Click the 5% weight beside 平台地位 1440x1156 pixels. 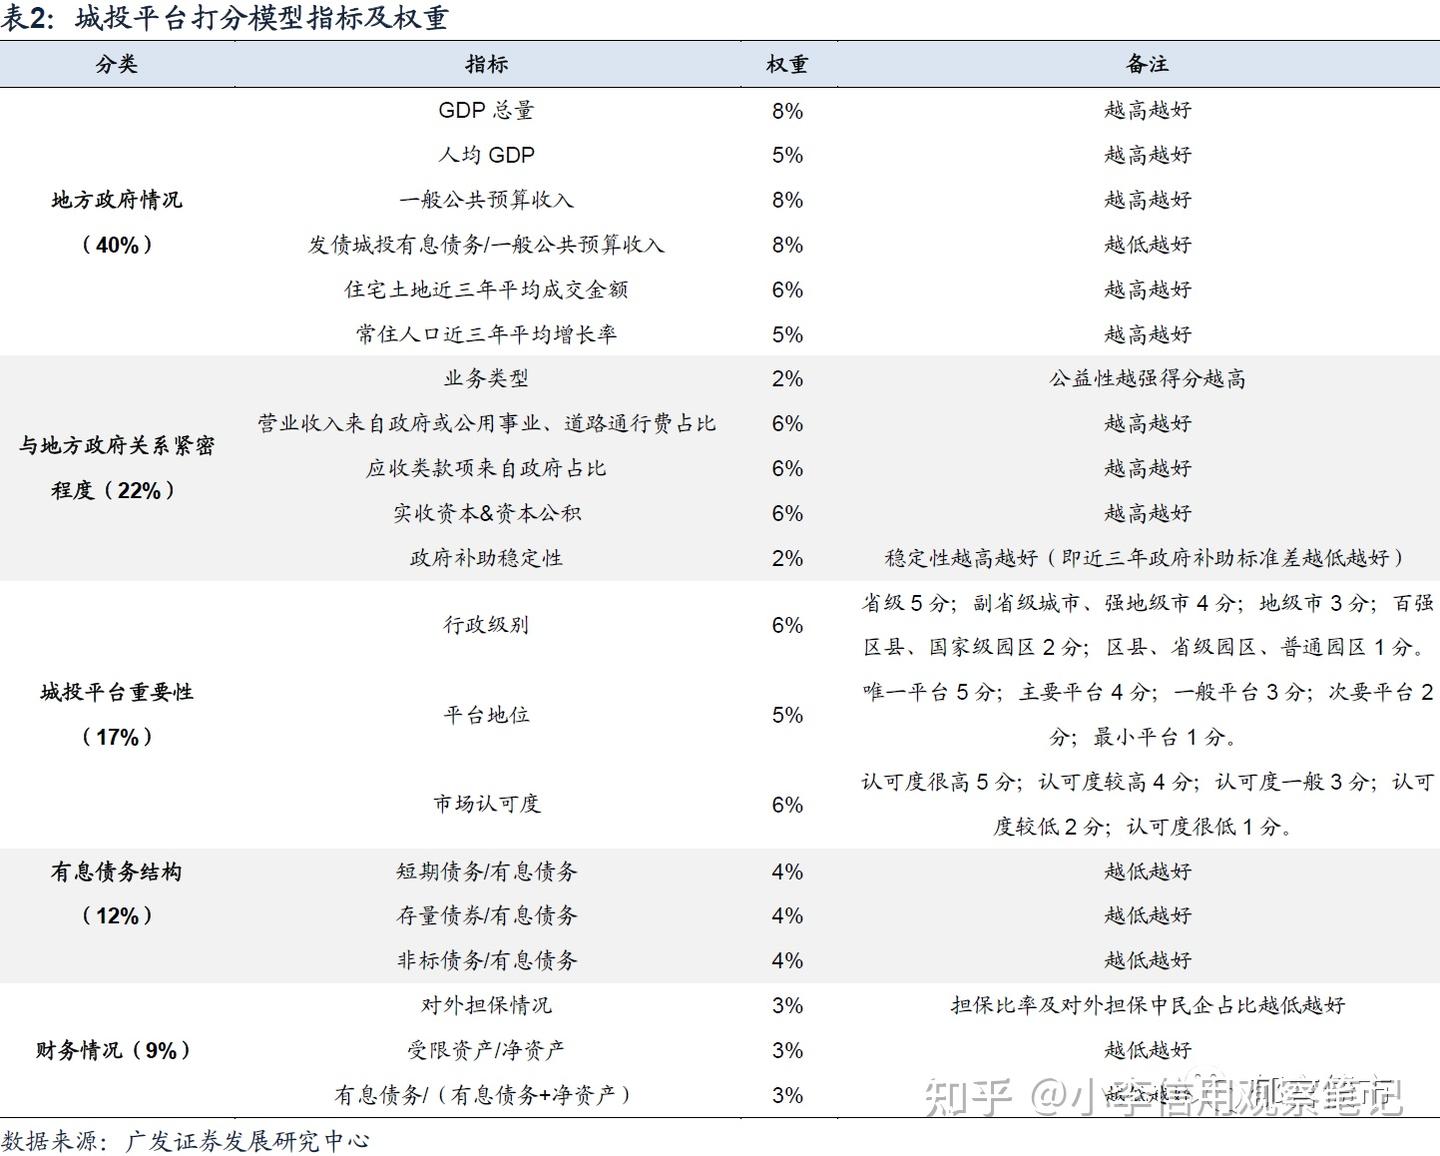pyautogui.click(x=787, y=715)
